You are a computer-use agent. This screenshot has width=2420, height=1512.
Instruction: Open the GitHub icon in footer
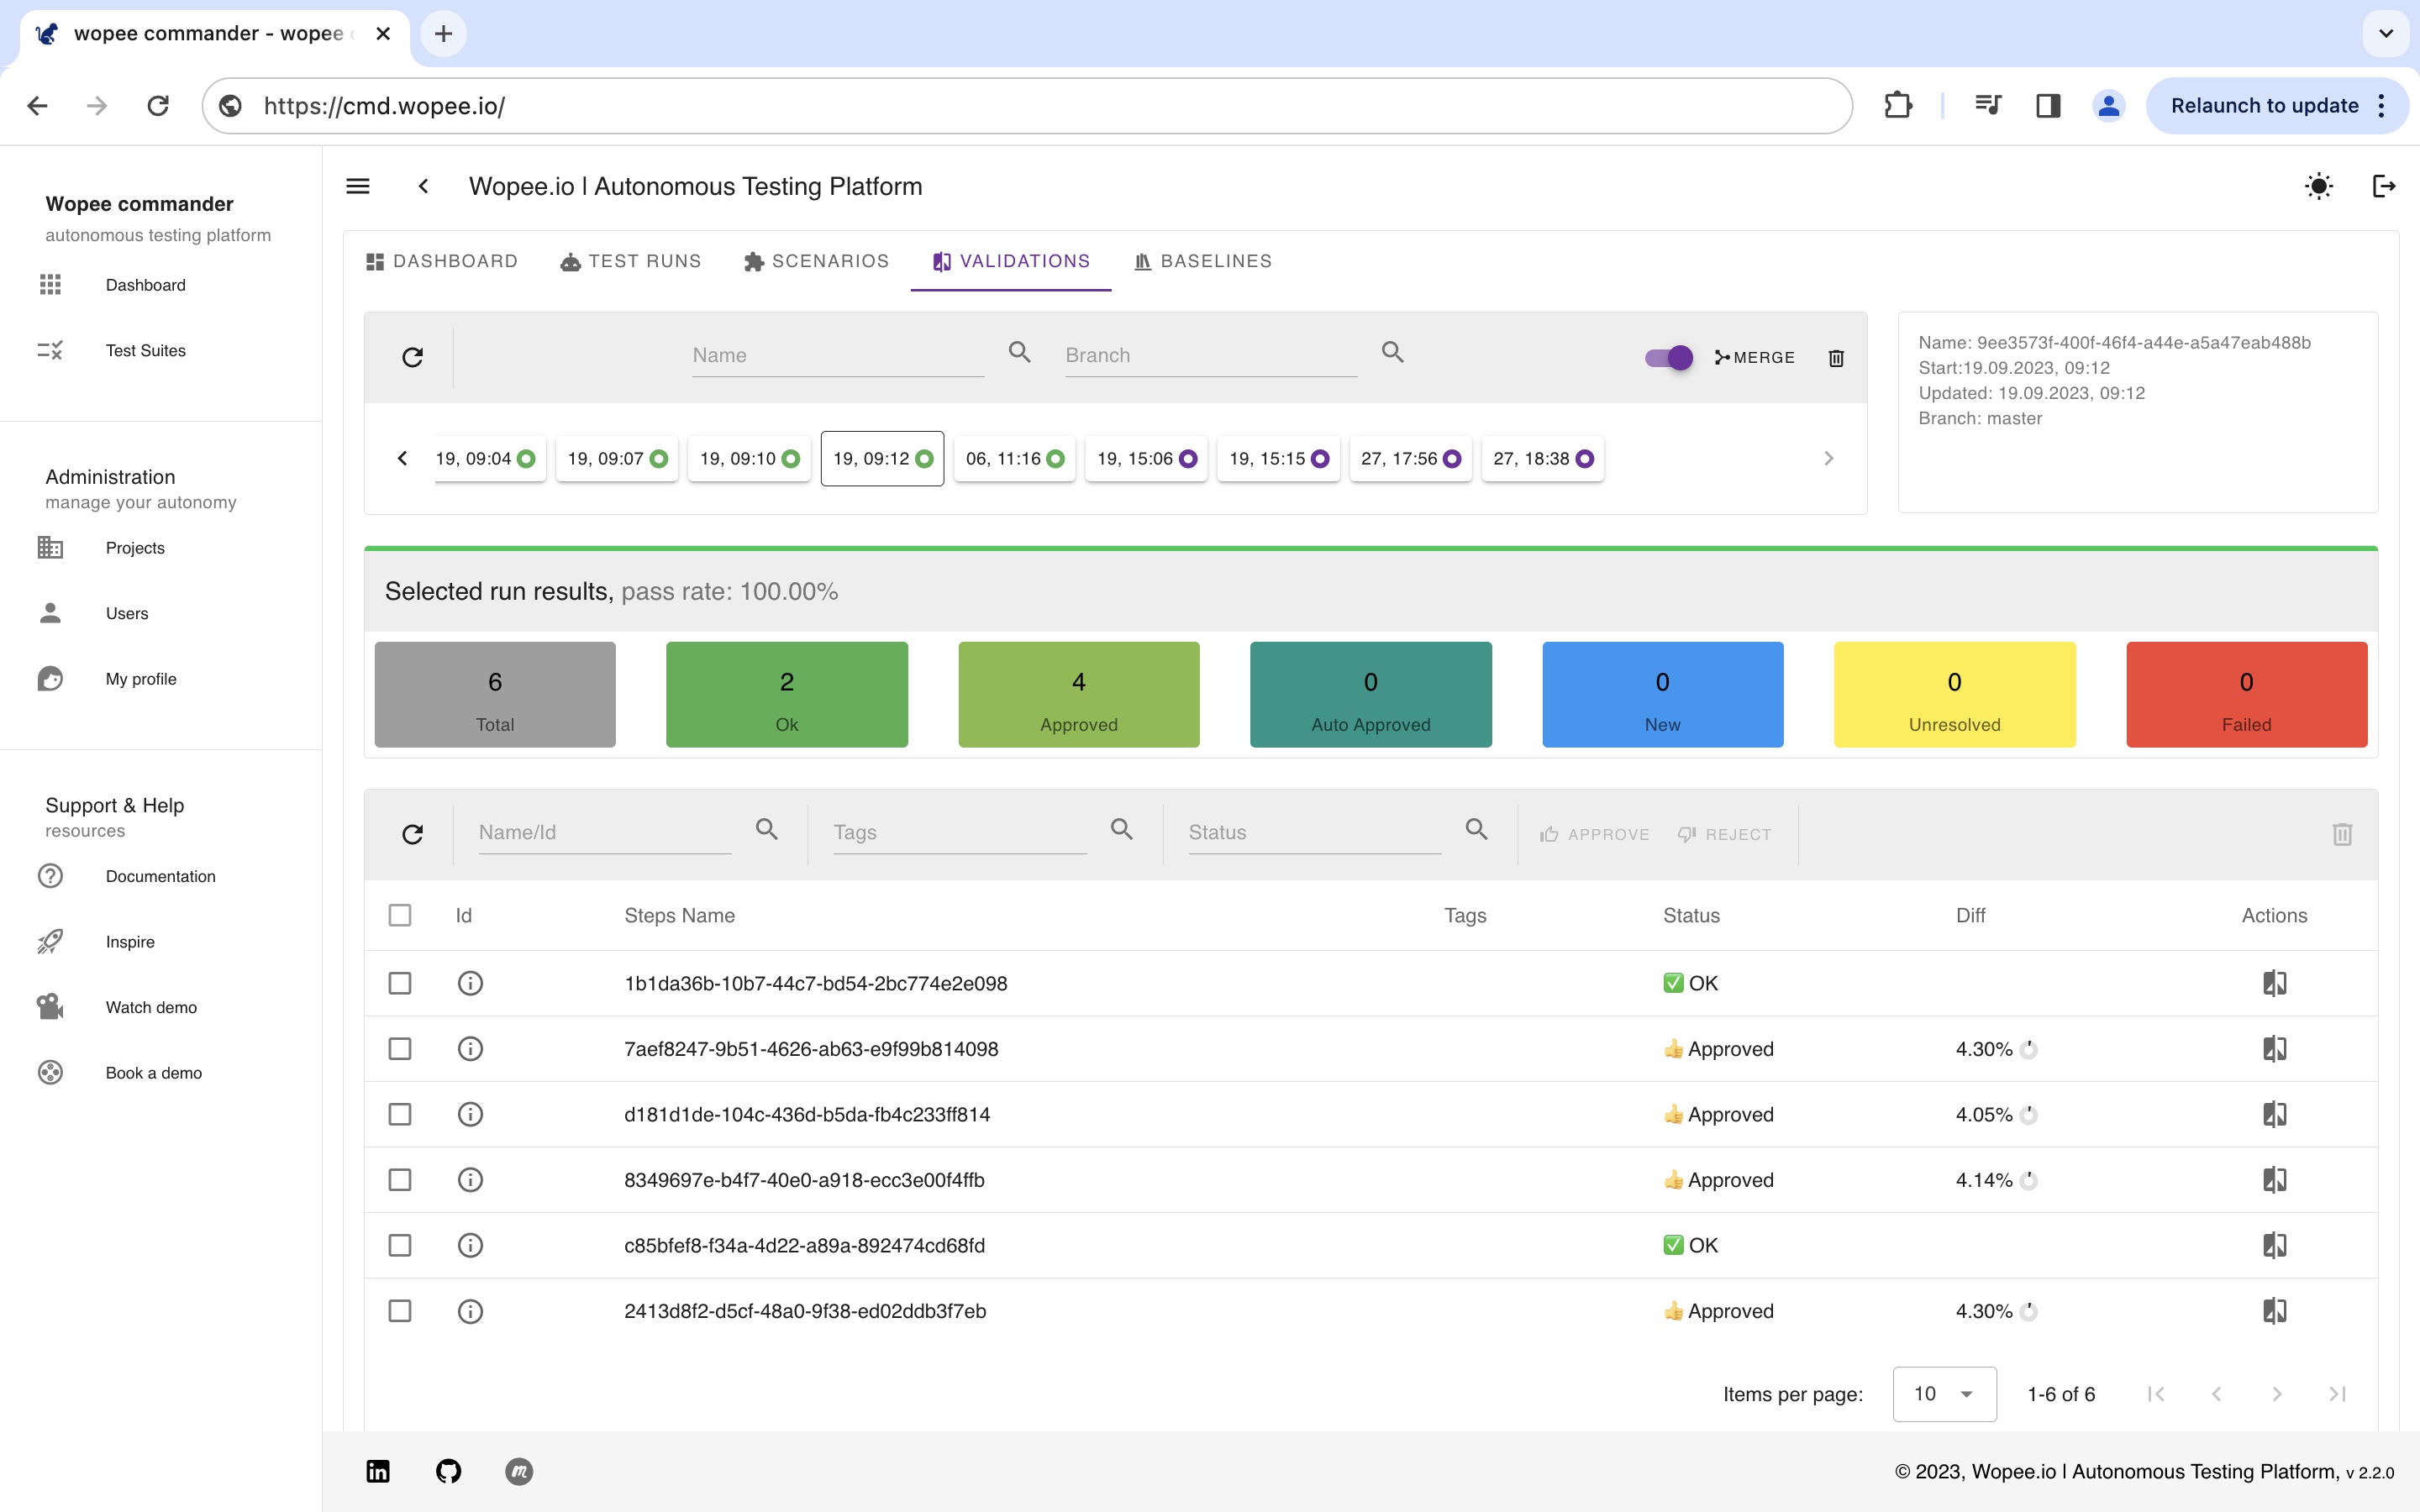click(x=448, y=1471)
